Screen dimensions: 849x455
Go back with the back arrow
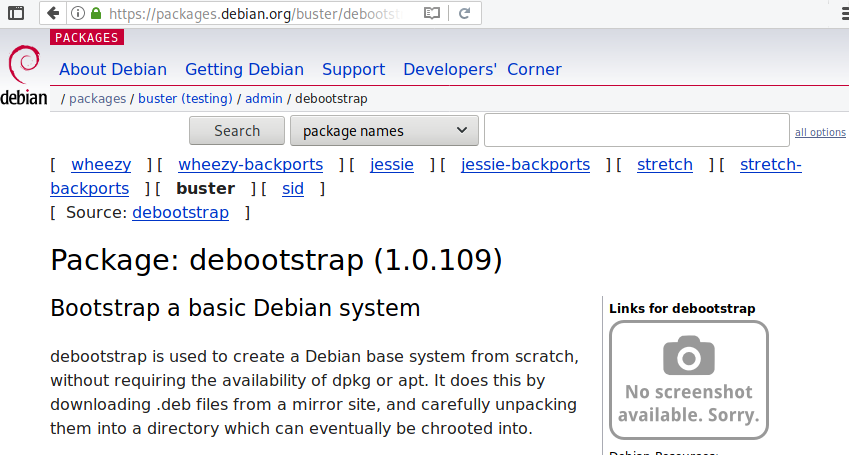coord(53,13)
